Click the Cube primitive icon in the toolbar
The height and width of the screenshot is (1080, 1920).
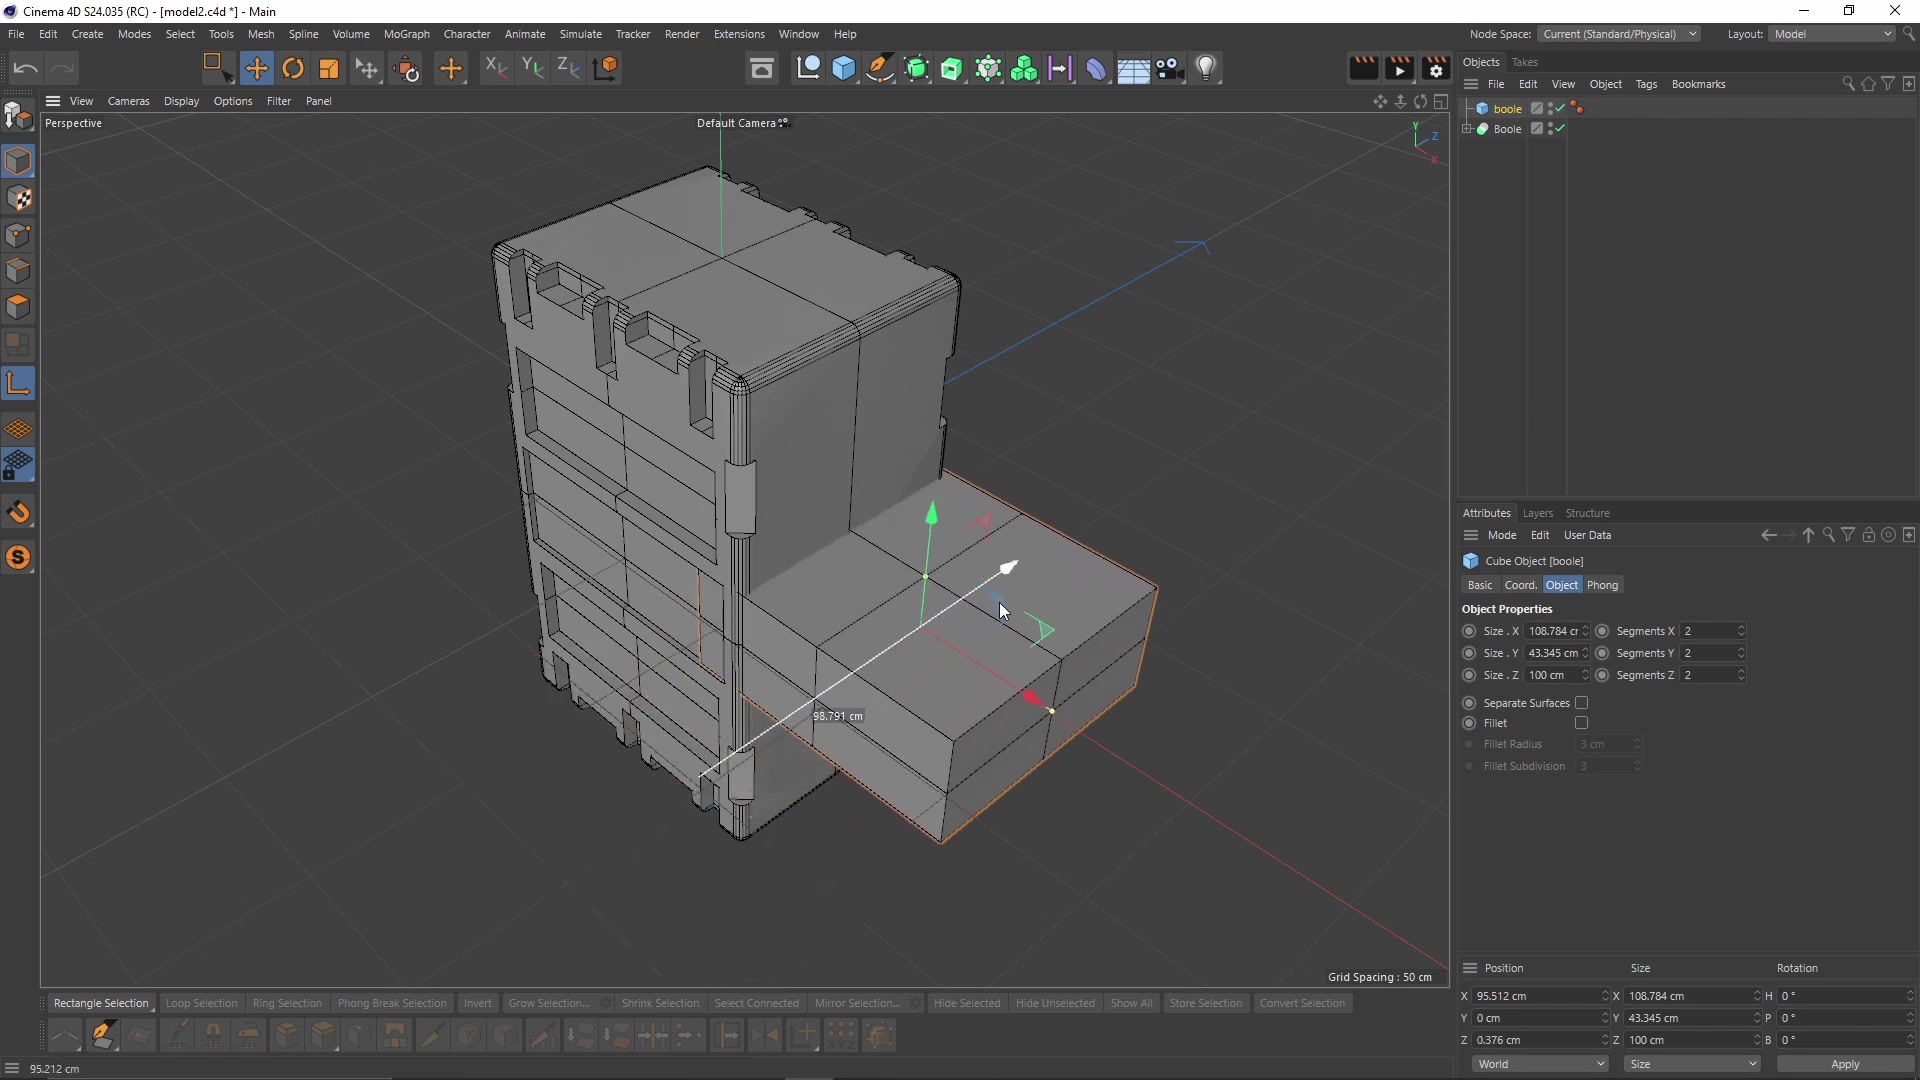point(845,68)
